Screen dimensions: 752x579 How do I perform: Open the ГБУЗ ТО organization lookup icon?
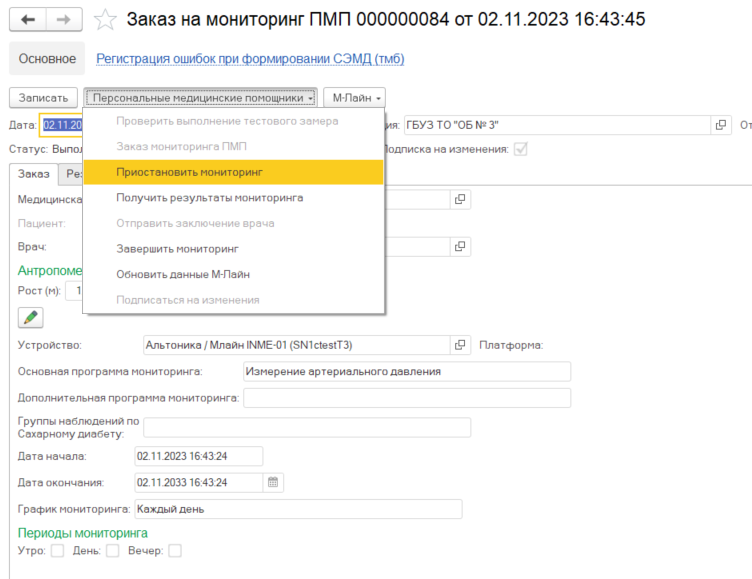click(x=720, y=125)
